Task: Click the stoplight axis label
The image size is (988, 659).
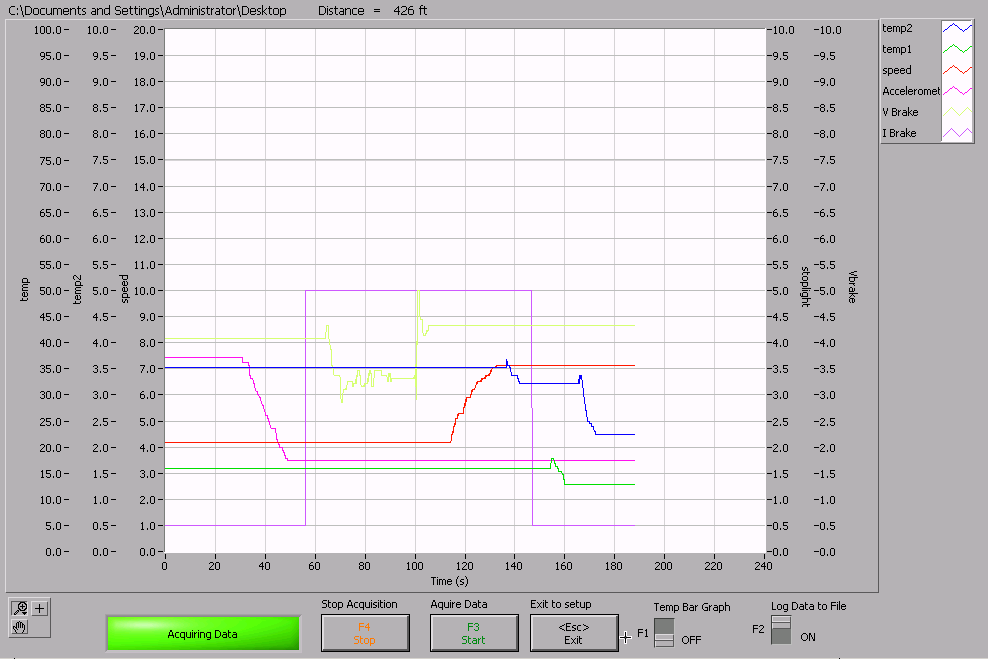Action: click(x=805, y=287)
